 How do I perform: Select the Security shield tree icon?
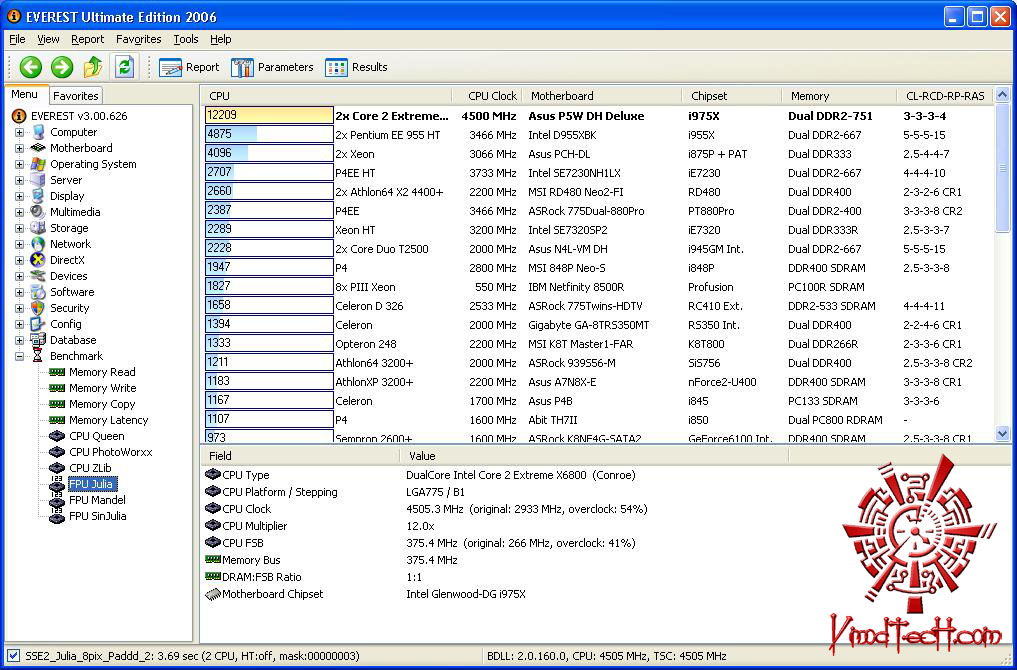click(38, 308)
